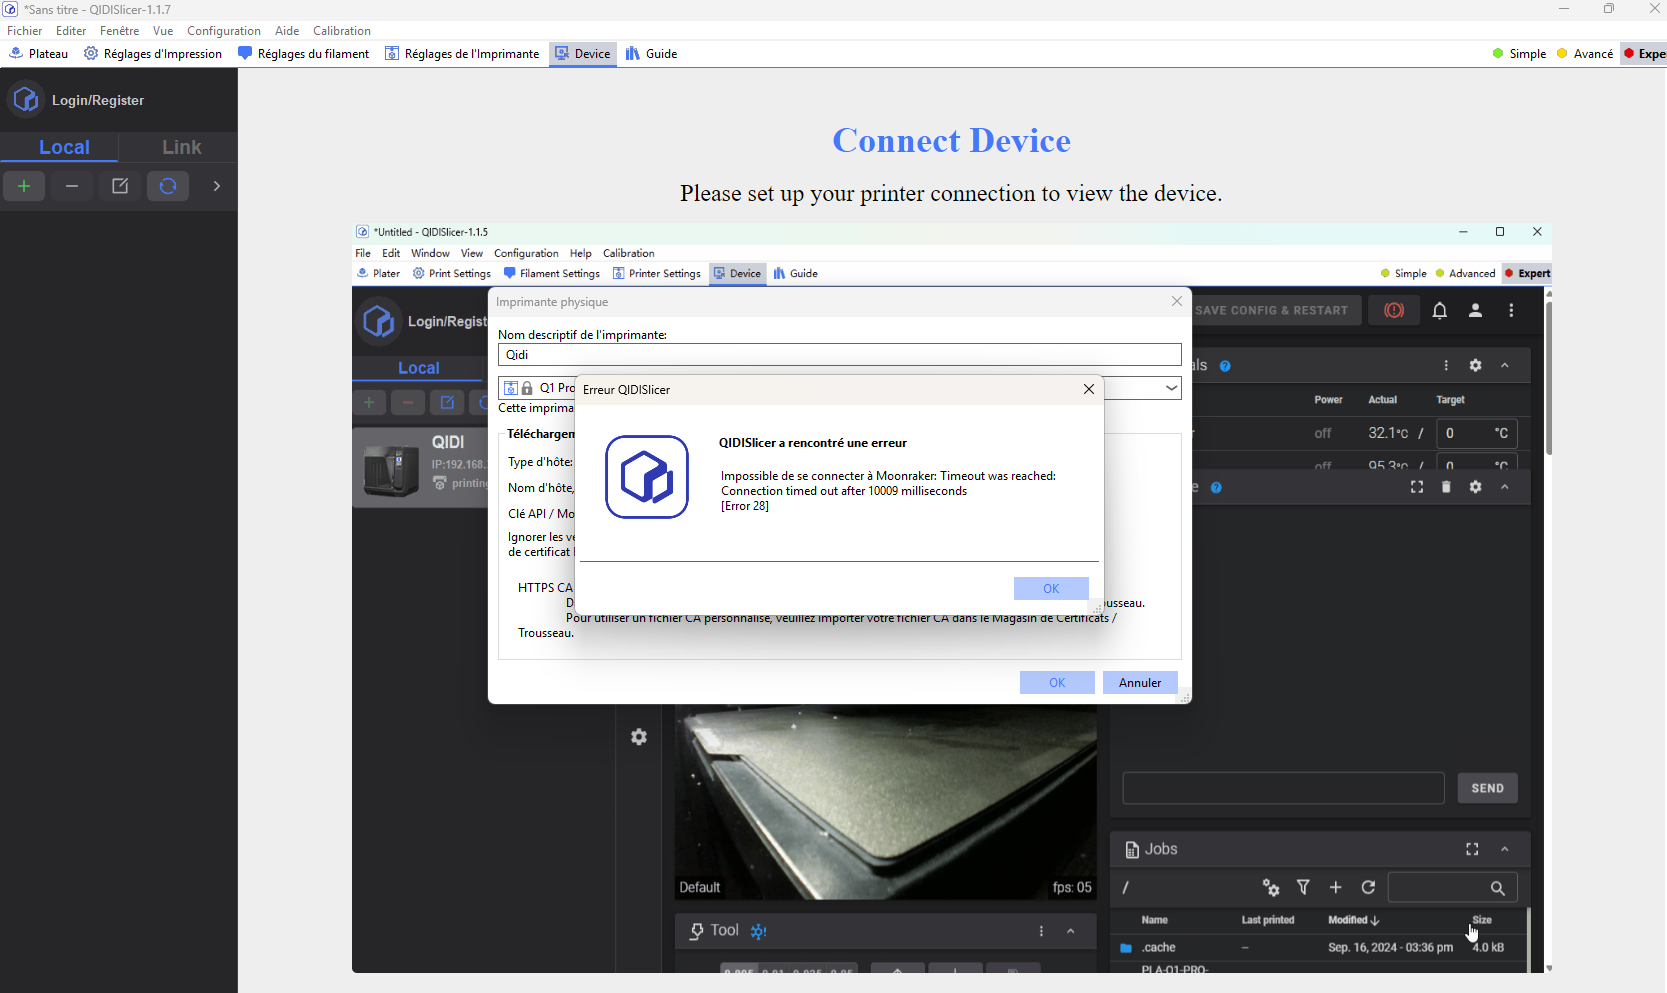Open the Q1 Pro printer model dropdown
This screenshot has width=1667, height=993.
(x=1171, y=388)
